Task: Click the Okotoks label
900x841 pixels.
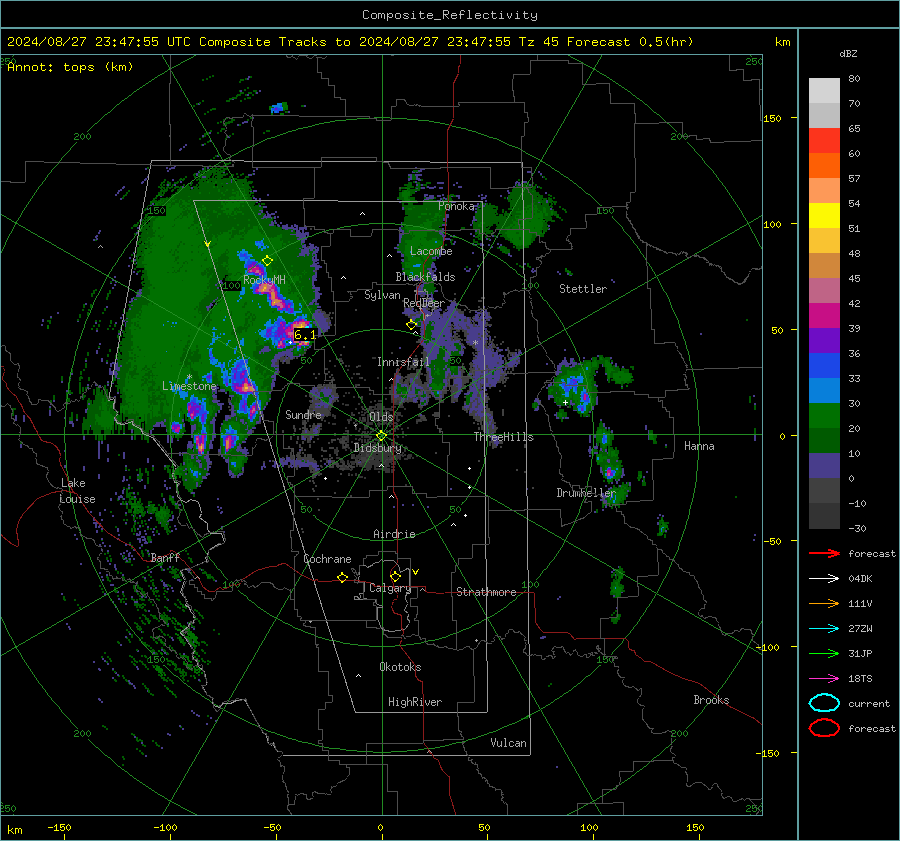Action: 400,667
